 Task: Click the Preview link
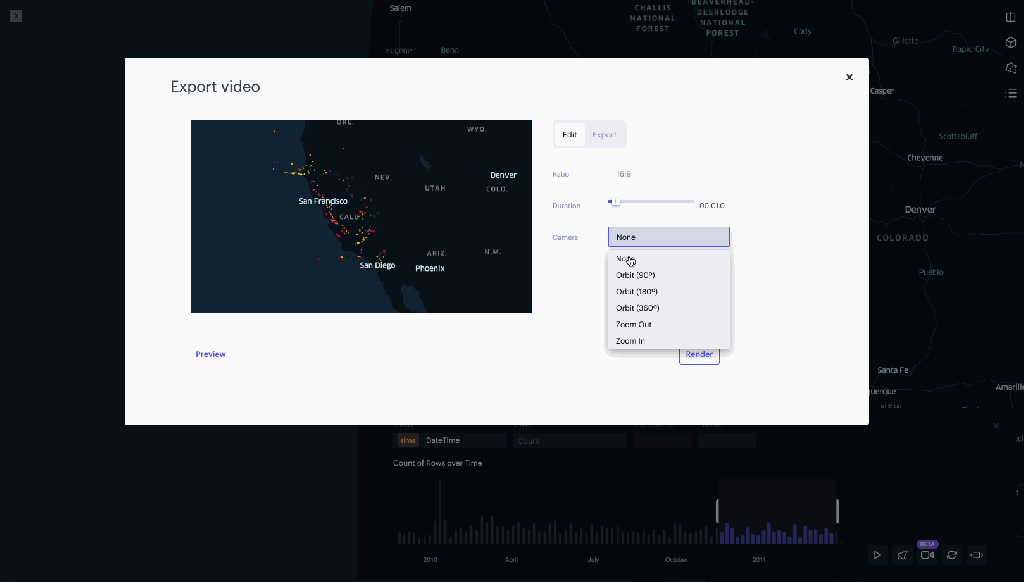point(210,354)
